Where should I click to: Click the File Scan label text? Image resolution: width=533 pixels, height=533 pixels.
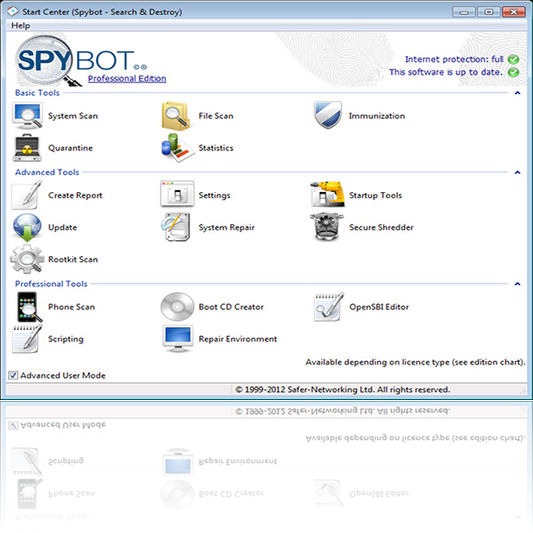(x=216, y=116)
